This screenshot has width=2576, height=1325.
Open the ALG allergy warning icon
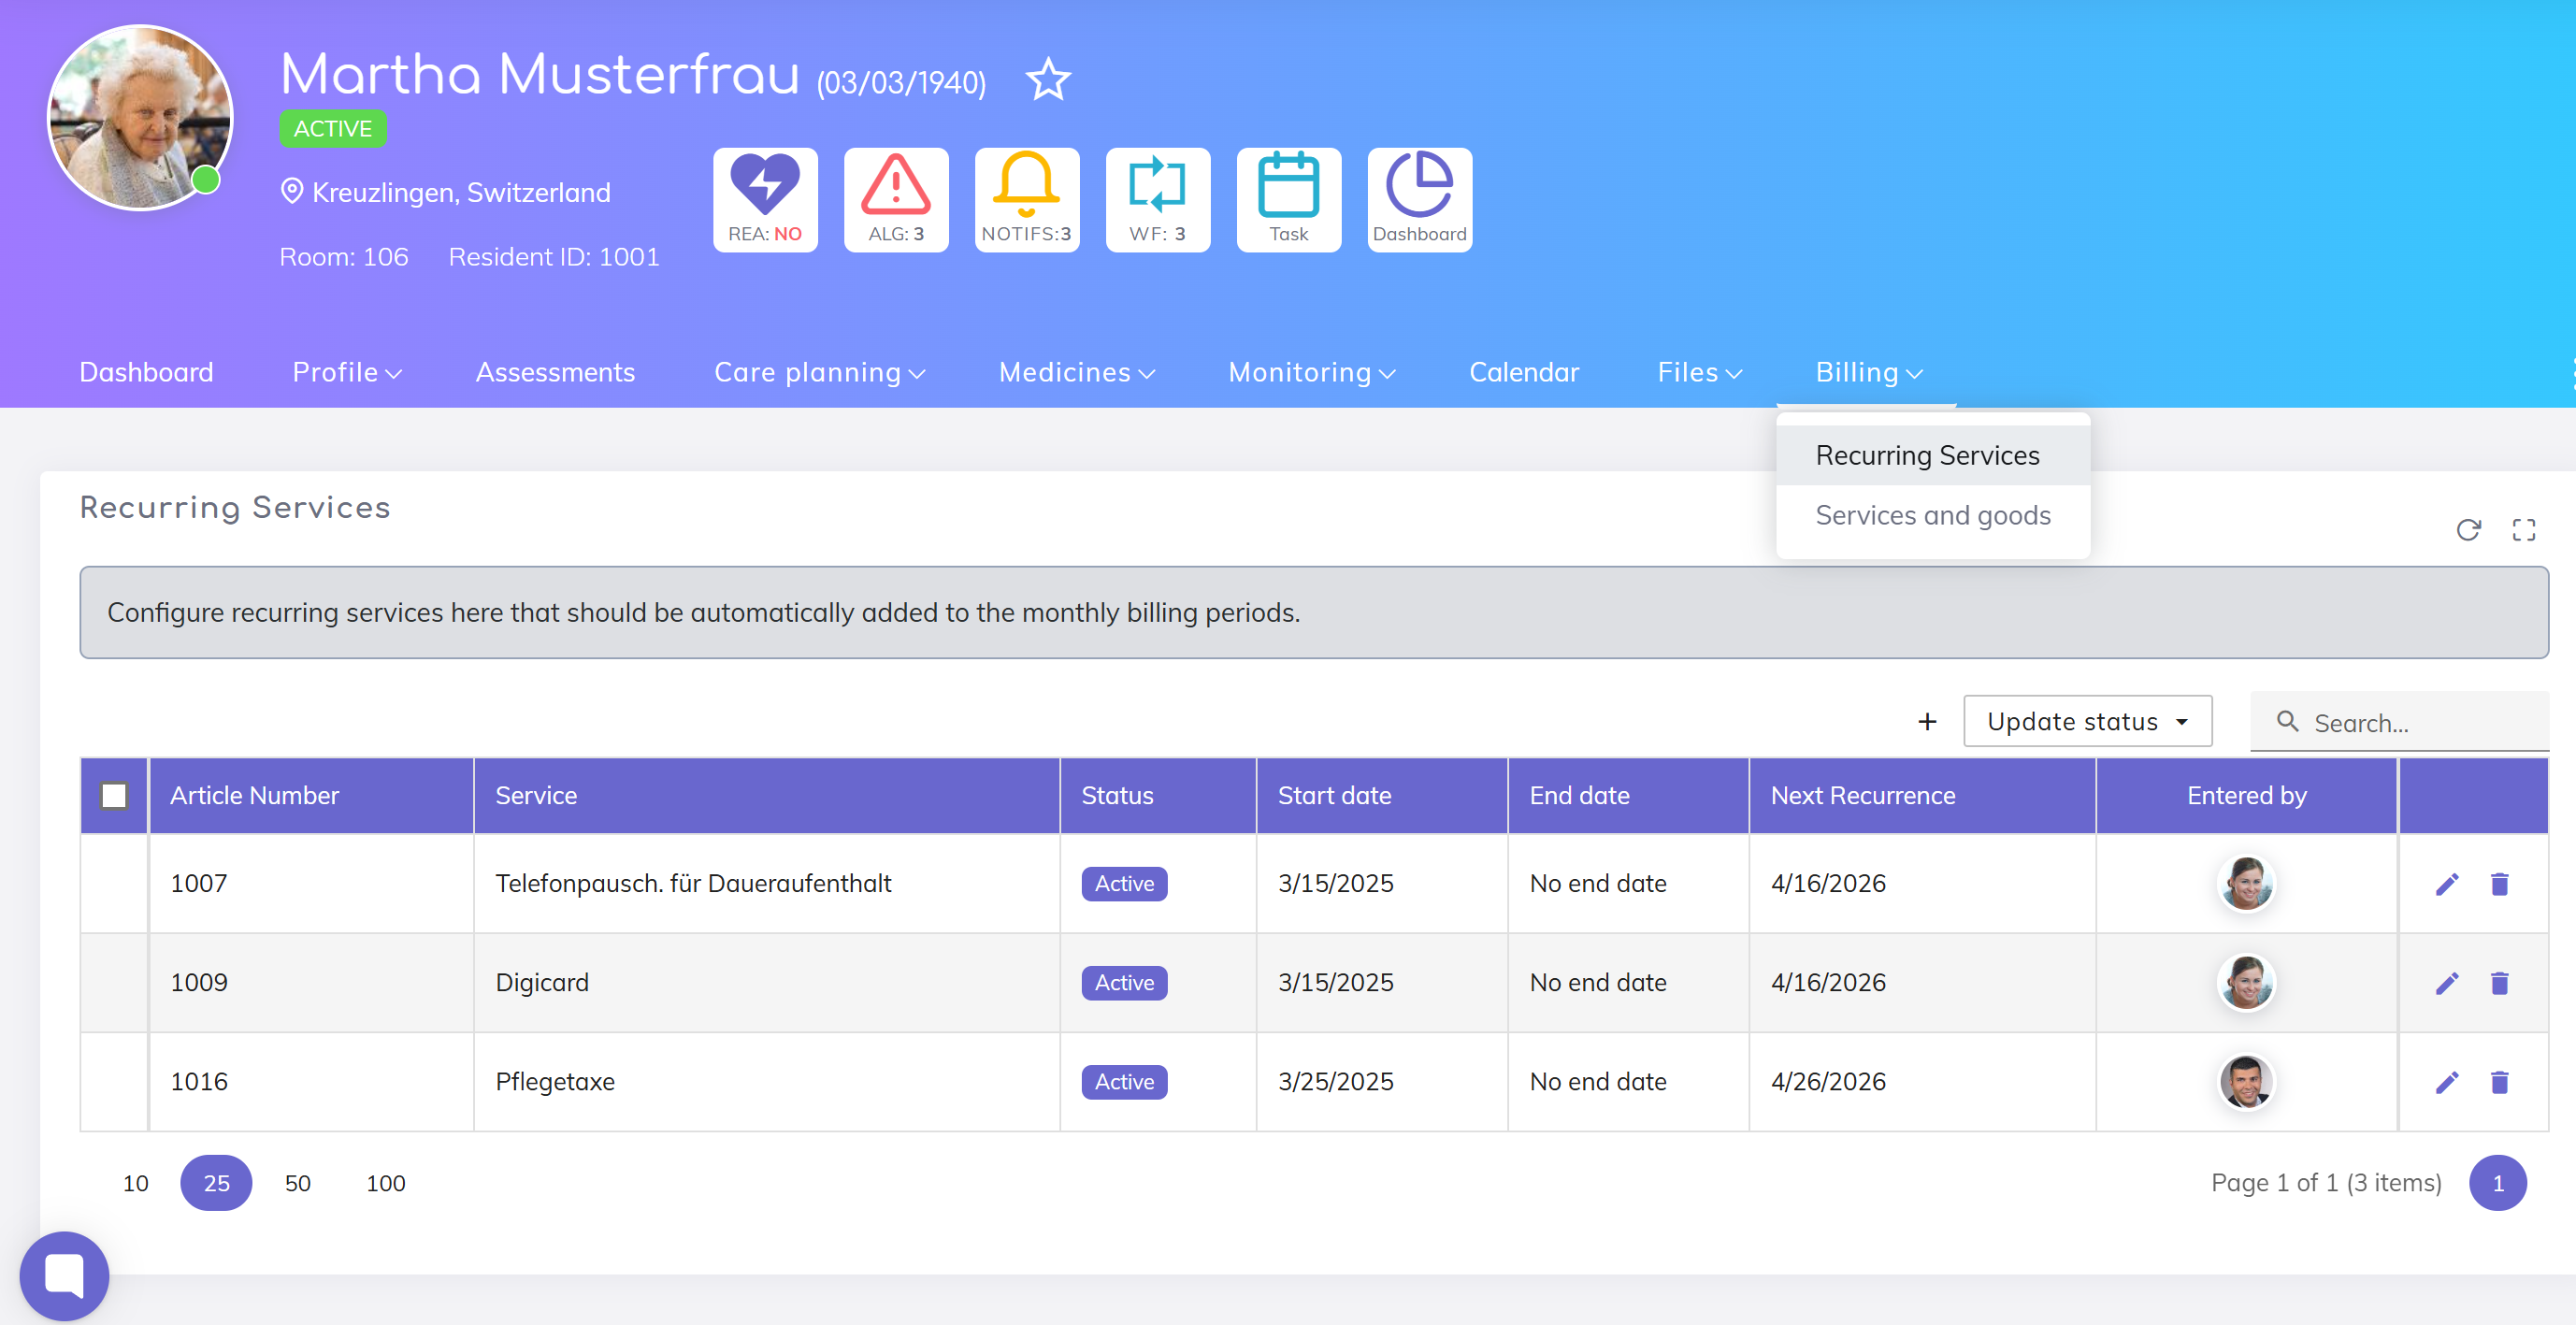click(x=895, y=198)
